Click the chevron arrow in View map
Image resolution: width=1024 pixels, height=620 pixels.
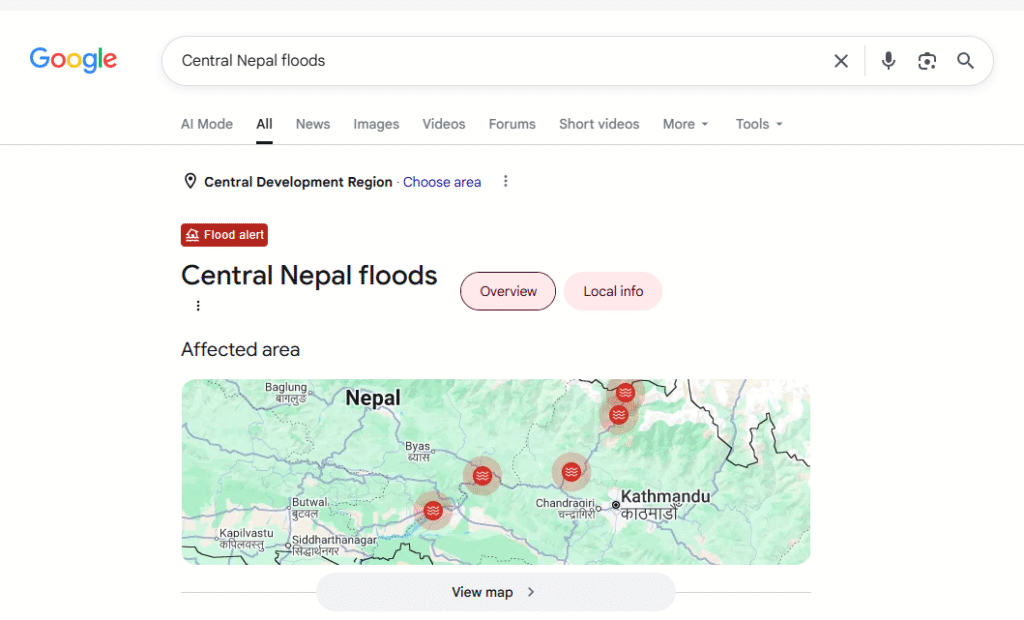pyautogui.click(x=531, y=592)
